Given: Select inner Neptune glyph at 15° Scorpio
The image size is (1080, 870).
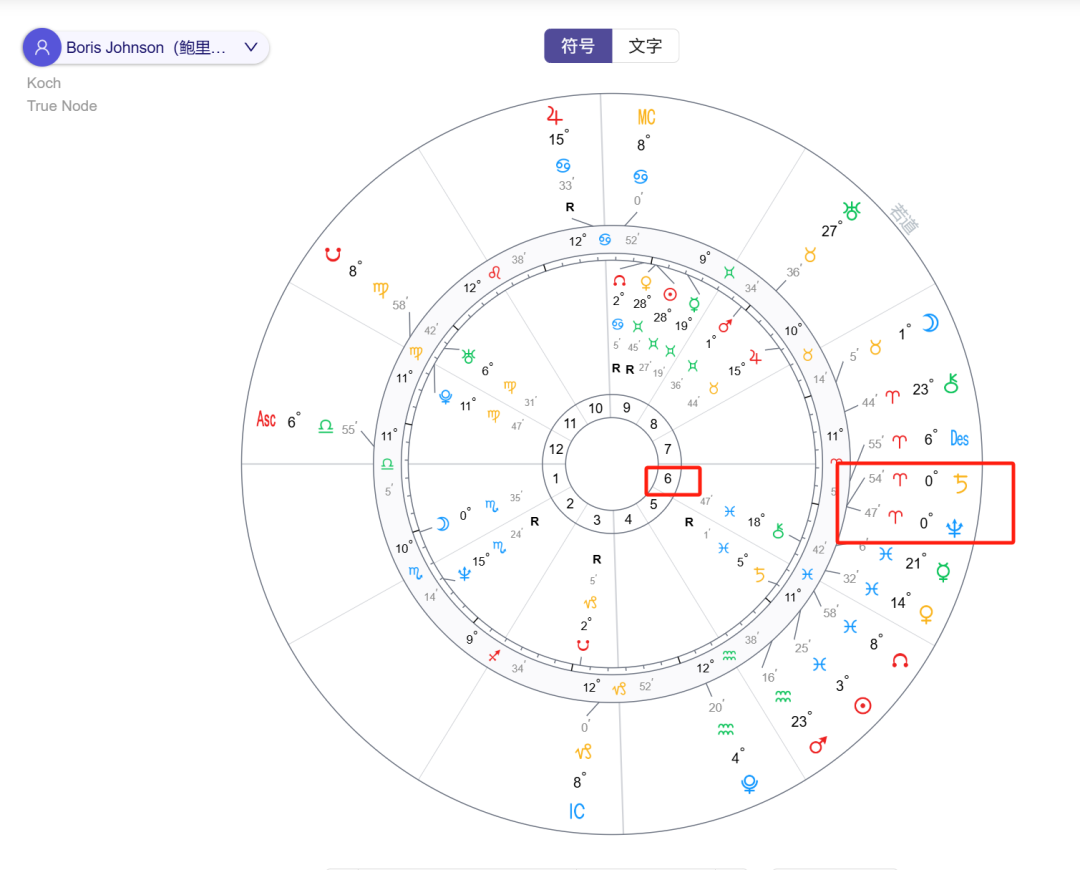Looking at the screenshot, I should click(x=464, y=574).
